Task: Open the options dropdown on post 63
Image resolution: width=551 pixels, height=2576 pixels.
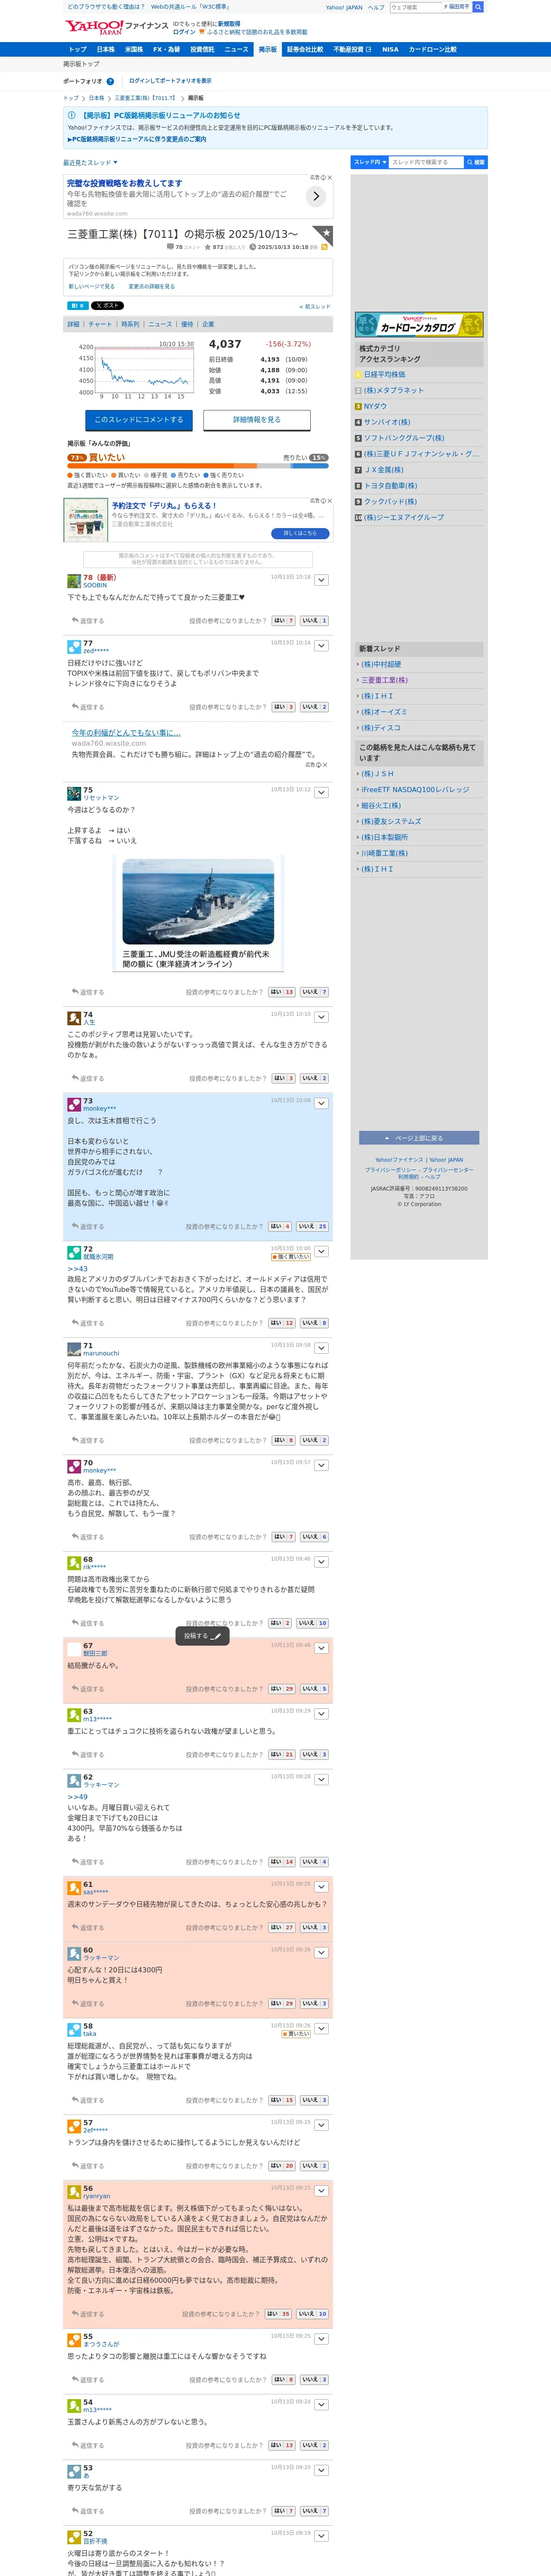Action: (x=322, y=1714)
